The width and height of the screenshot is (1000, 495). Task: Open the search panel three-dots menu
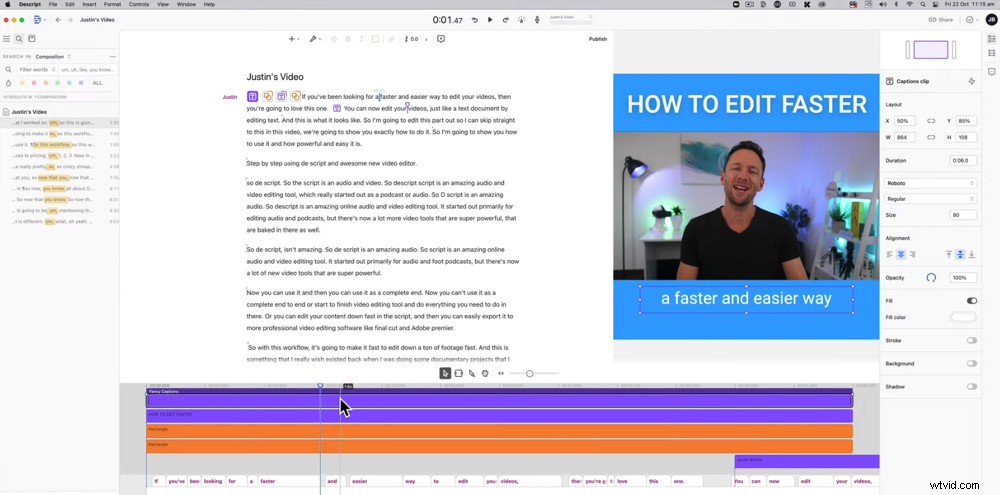pos(113,56)
